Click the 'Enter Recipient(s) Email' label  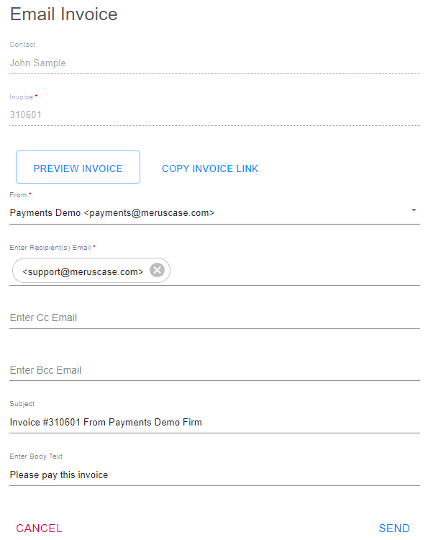(50, 248)
